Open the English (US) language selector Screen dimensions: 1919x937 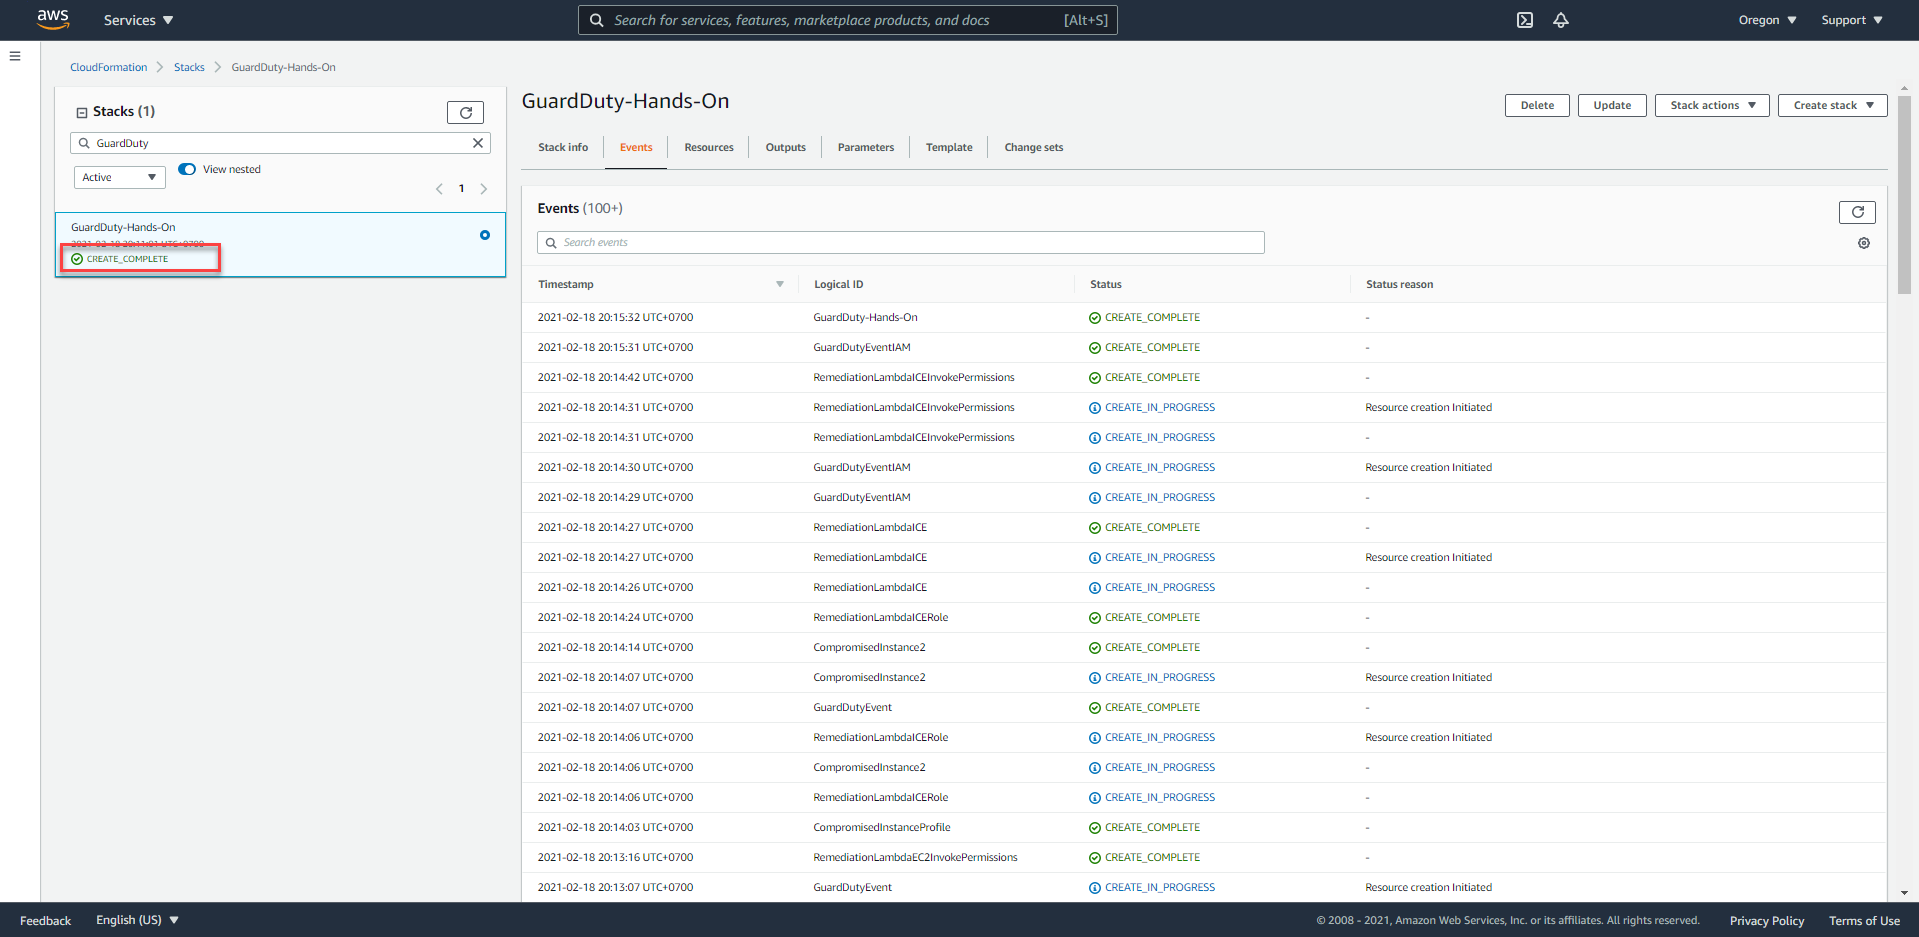[x=137, y=920]
